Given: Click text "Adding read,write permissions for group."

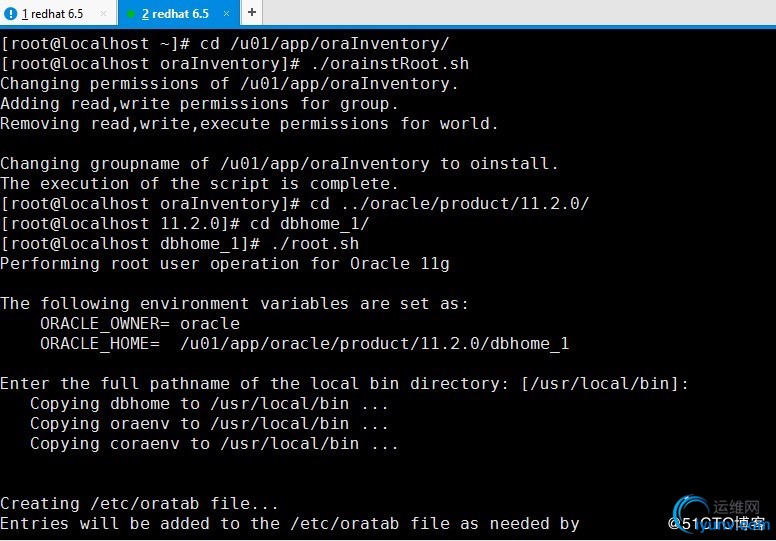Looking at the screenshot, I should click(x=199, y=104).
